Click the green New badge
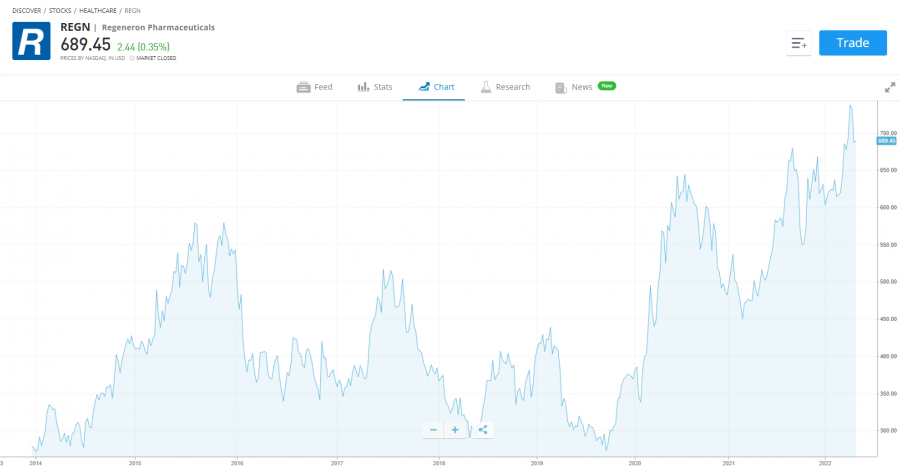The height and width of the screenshot is (469, 900). click(607, 86)
